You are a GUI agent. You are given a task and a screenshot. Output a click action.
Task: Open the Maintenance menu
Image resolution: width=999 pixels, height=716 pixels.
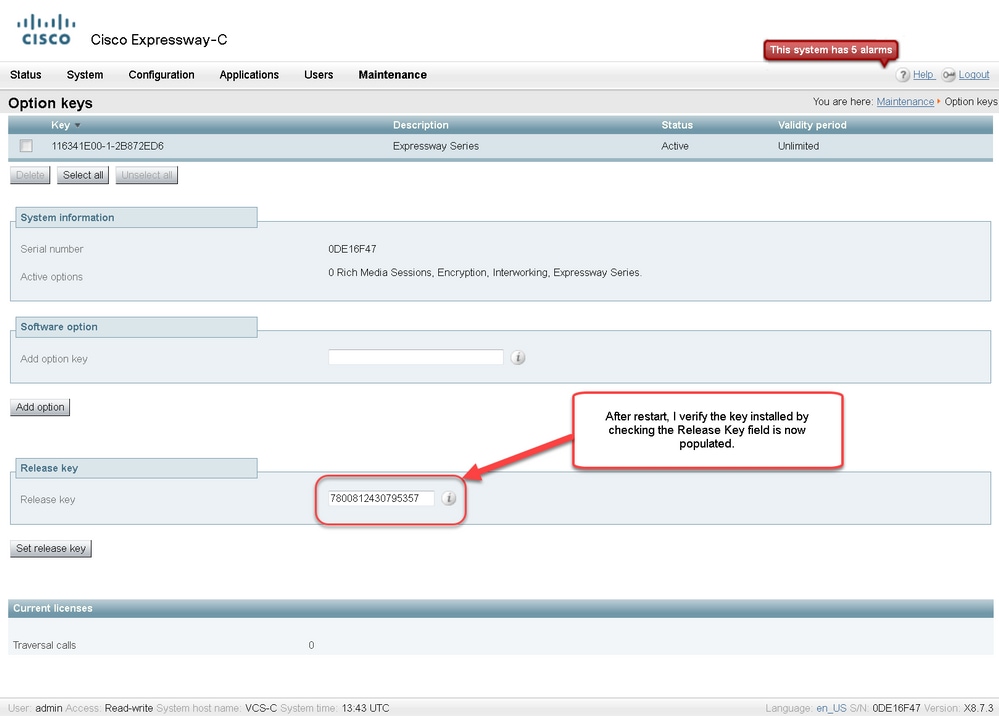[392, 75]
